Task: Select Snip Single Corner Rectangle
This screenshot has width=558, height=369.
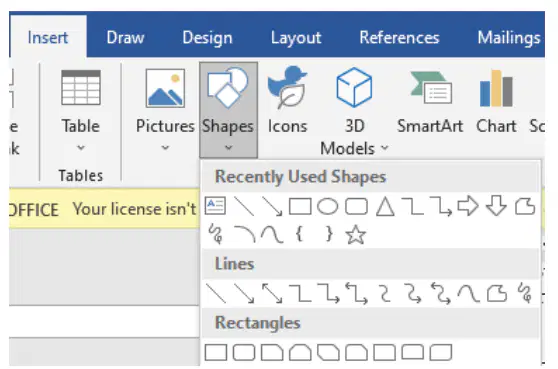Action: pyautogui.click(x=272, y=352)
